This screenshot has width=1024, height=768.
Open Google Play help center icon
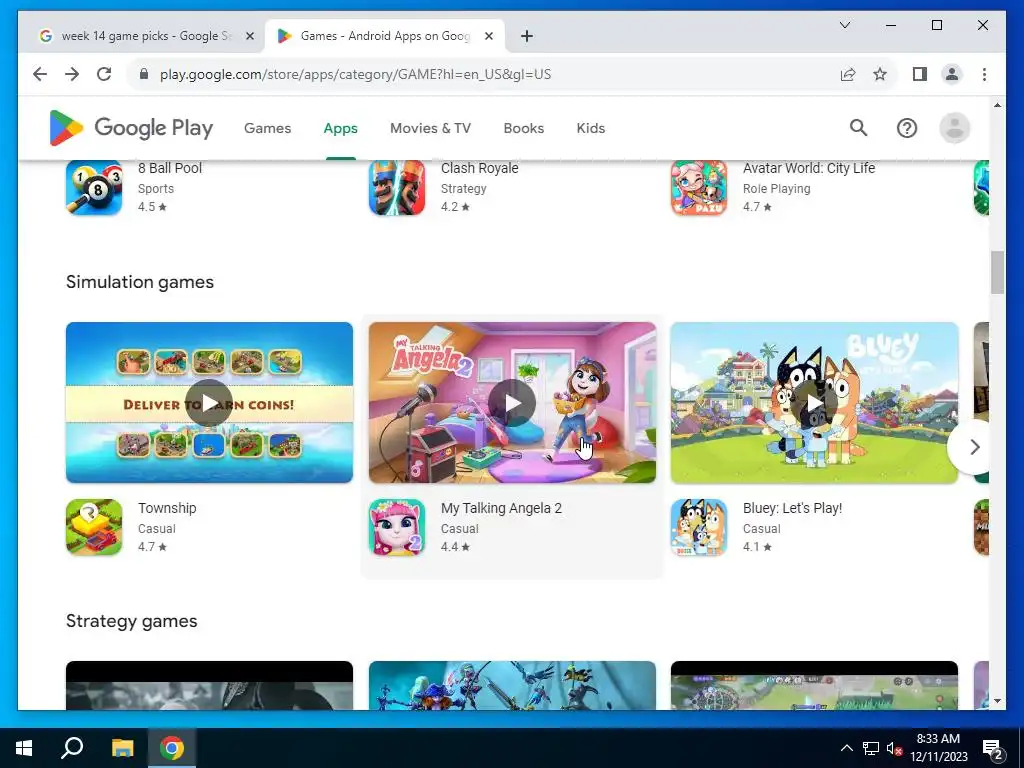click(906, 128)
